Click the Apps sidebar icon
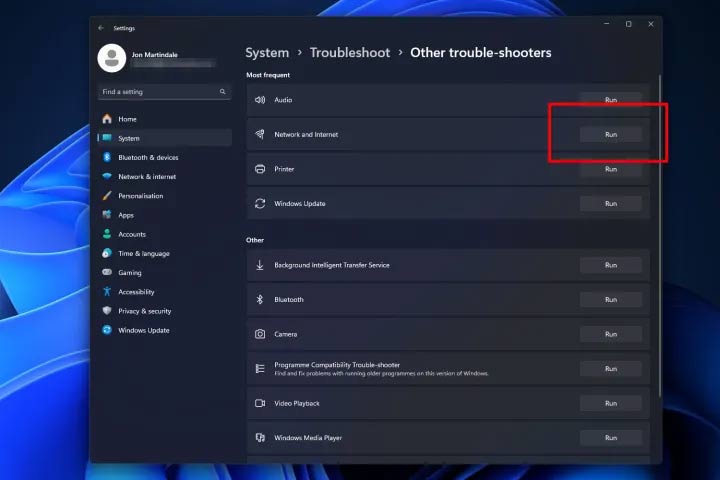 pyautogui.click(x=107, y=215)
